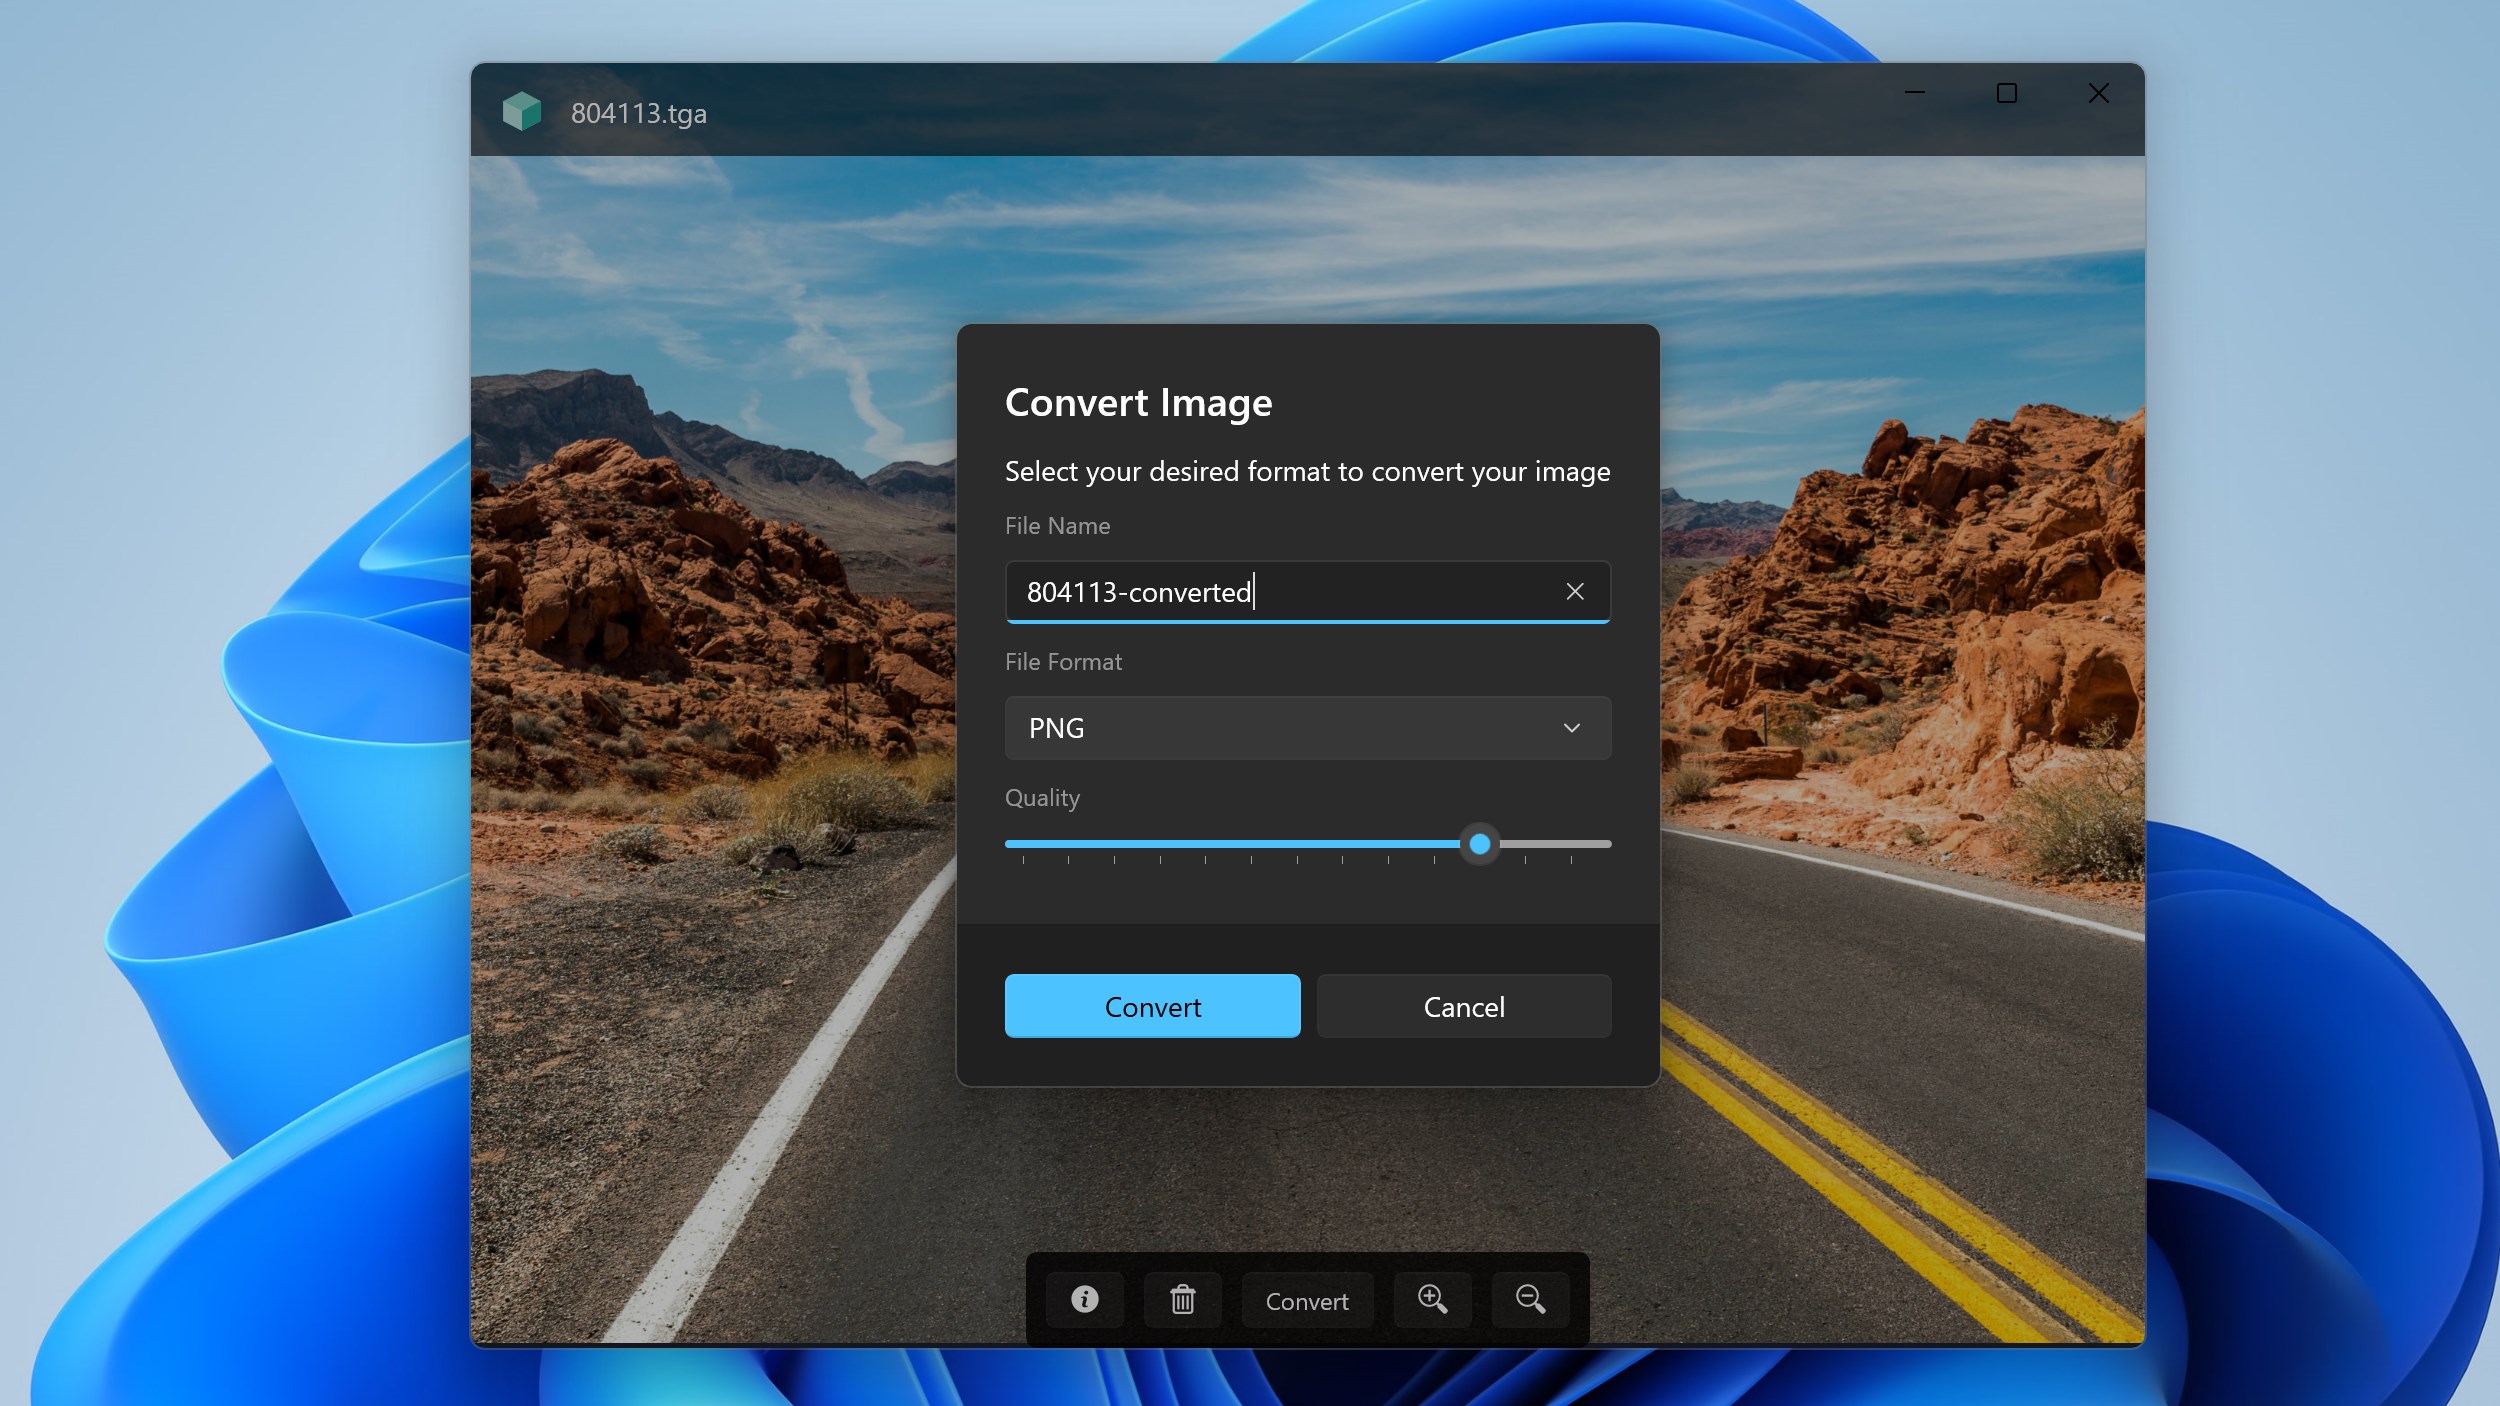This screenshot has width=2500, height=1406.
Task: Click the 'Select your desired format' description
Action: pos(1308,471)
